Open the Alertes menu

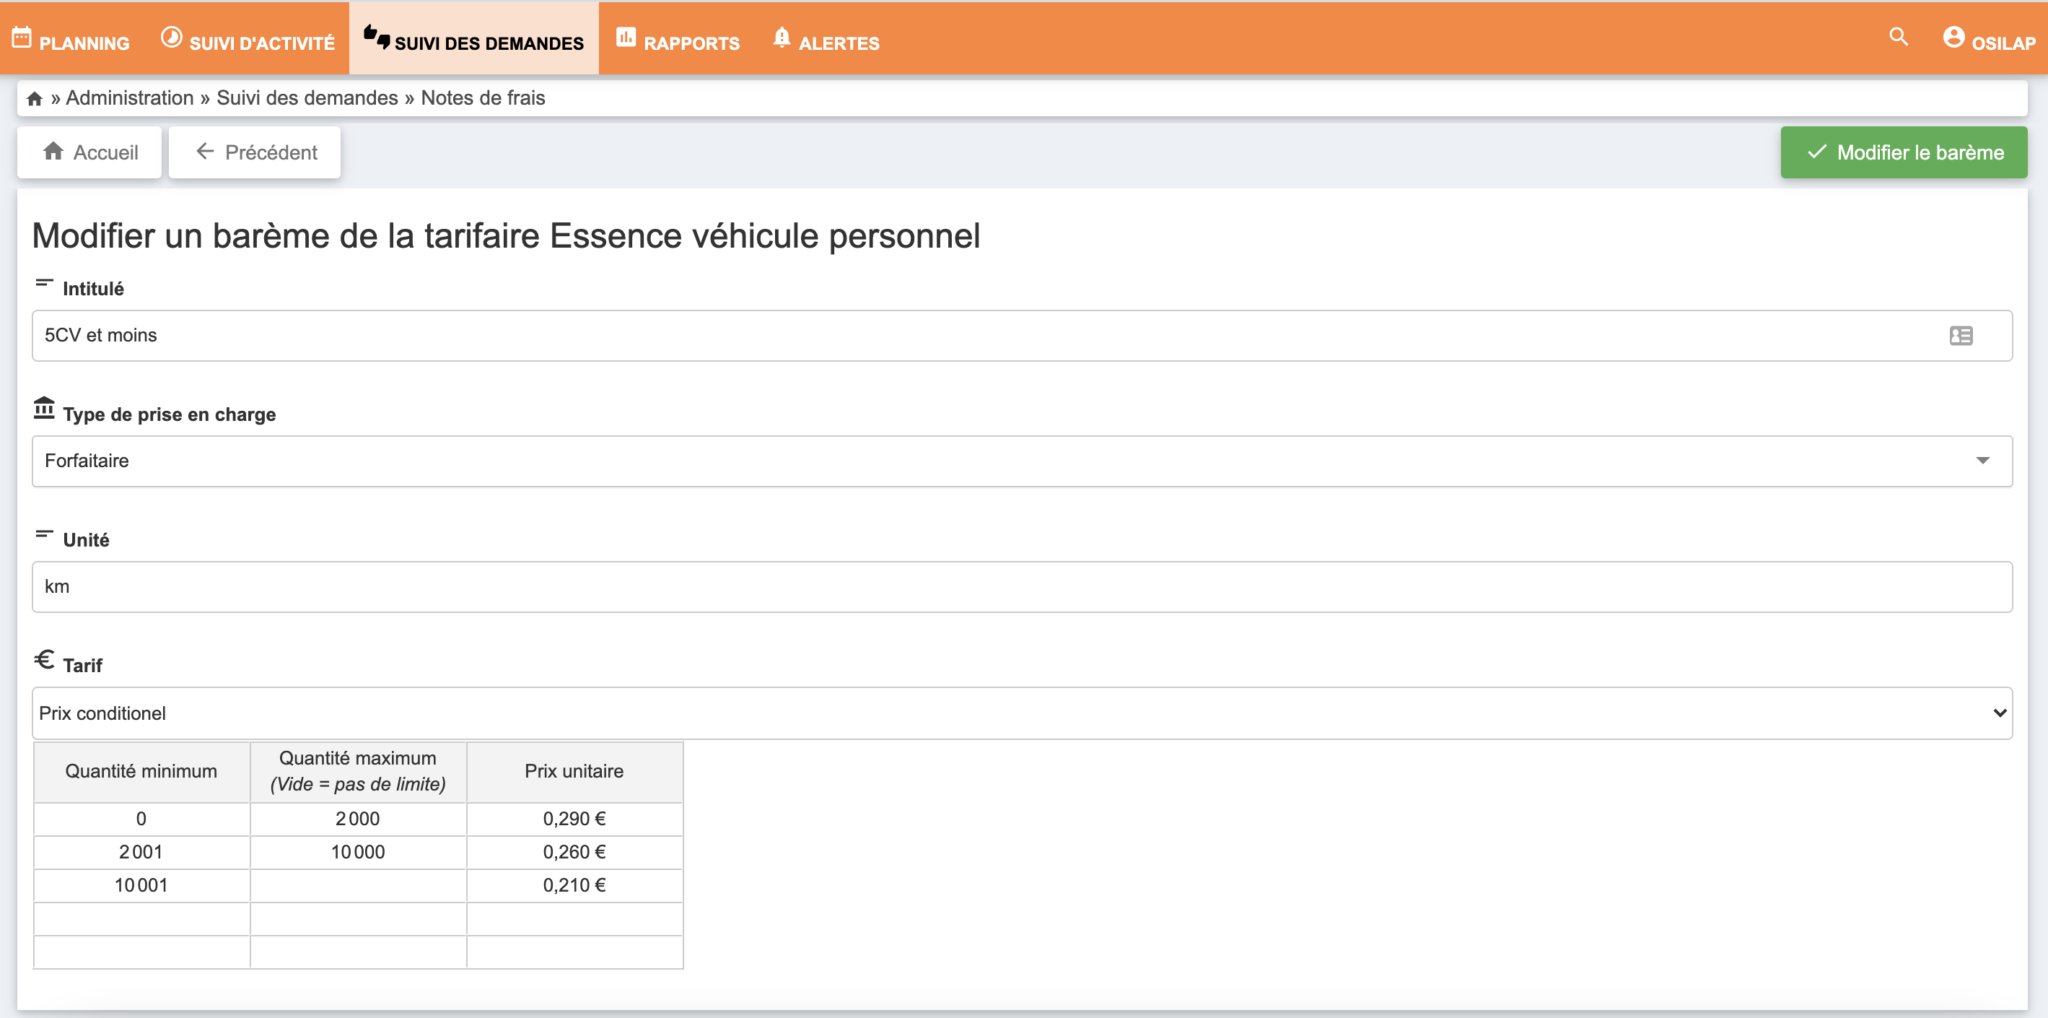point(826,38)
